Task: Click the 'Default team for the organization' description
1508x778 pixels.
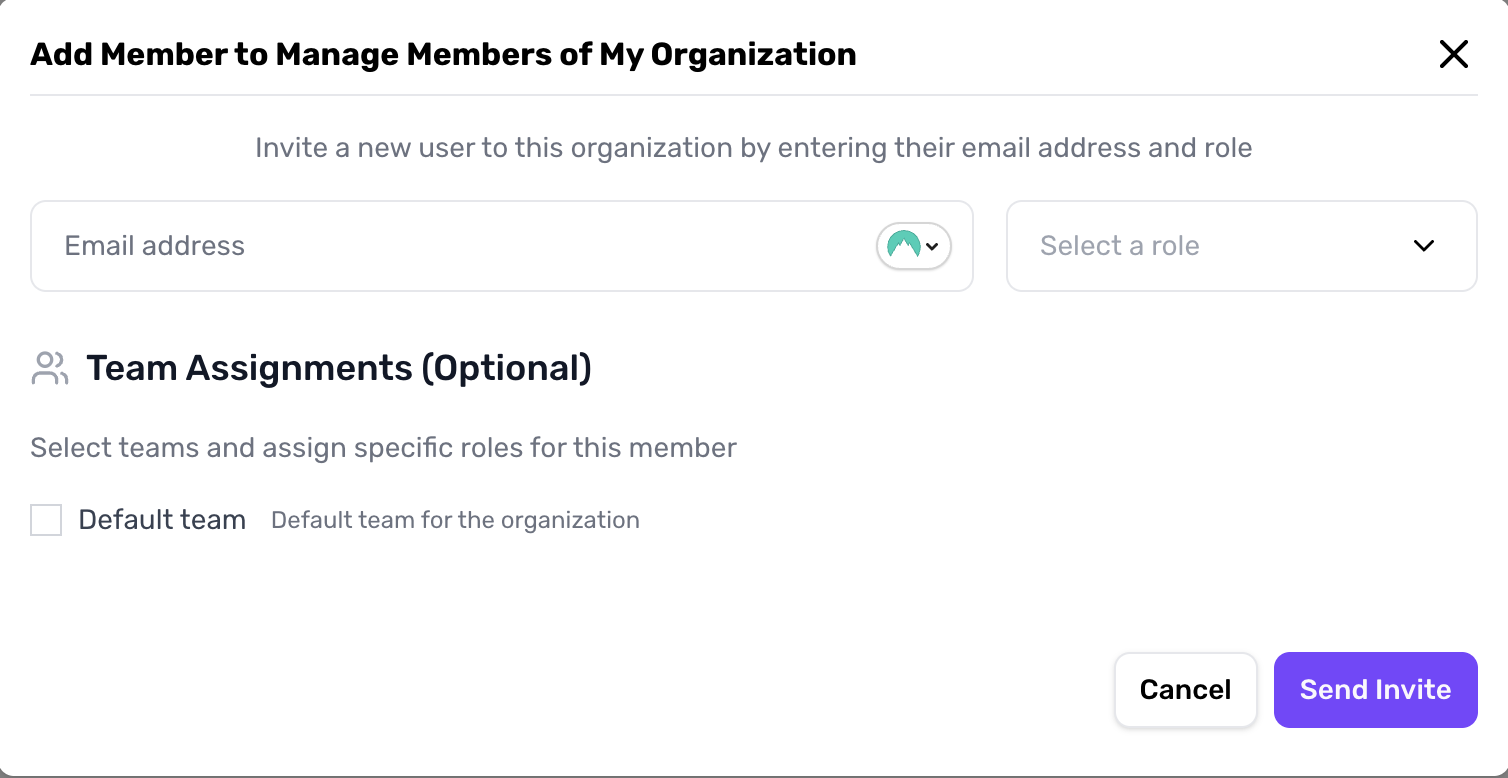Action: click(x=455, y=520)
